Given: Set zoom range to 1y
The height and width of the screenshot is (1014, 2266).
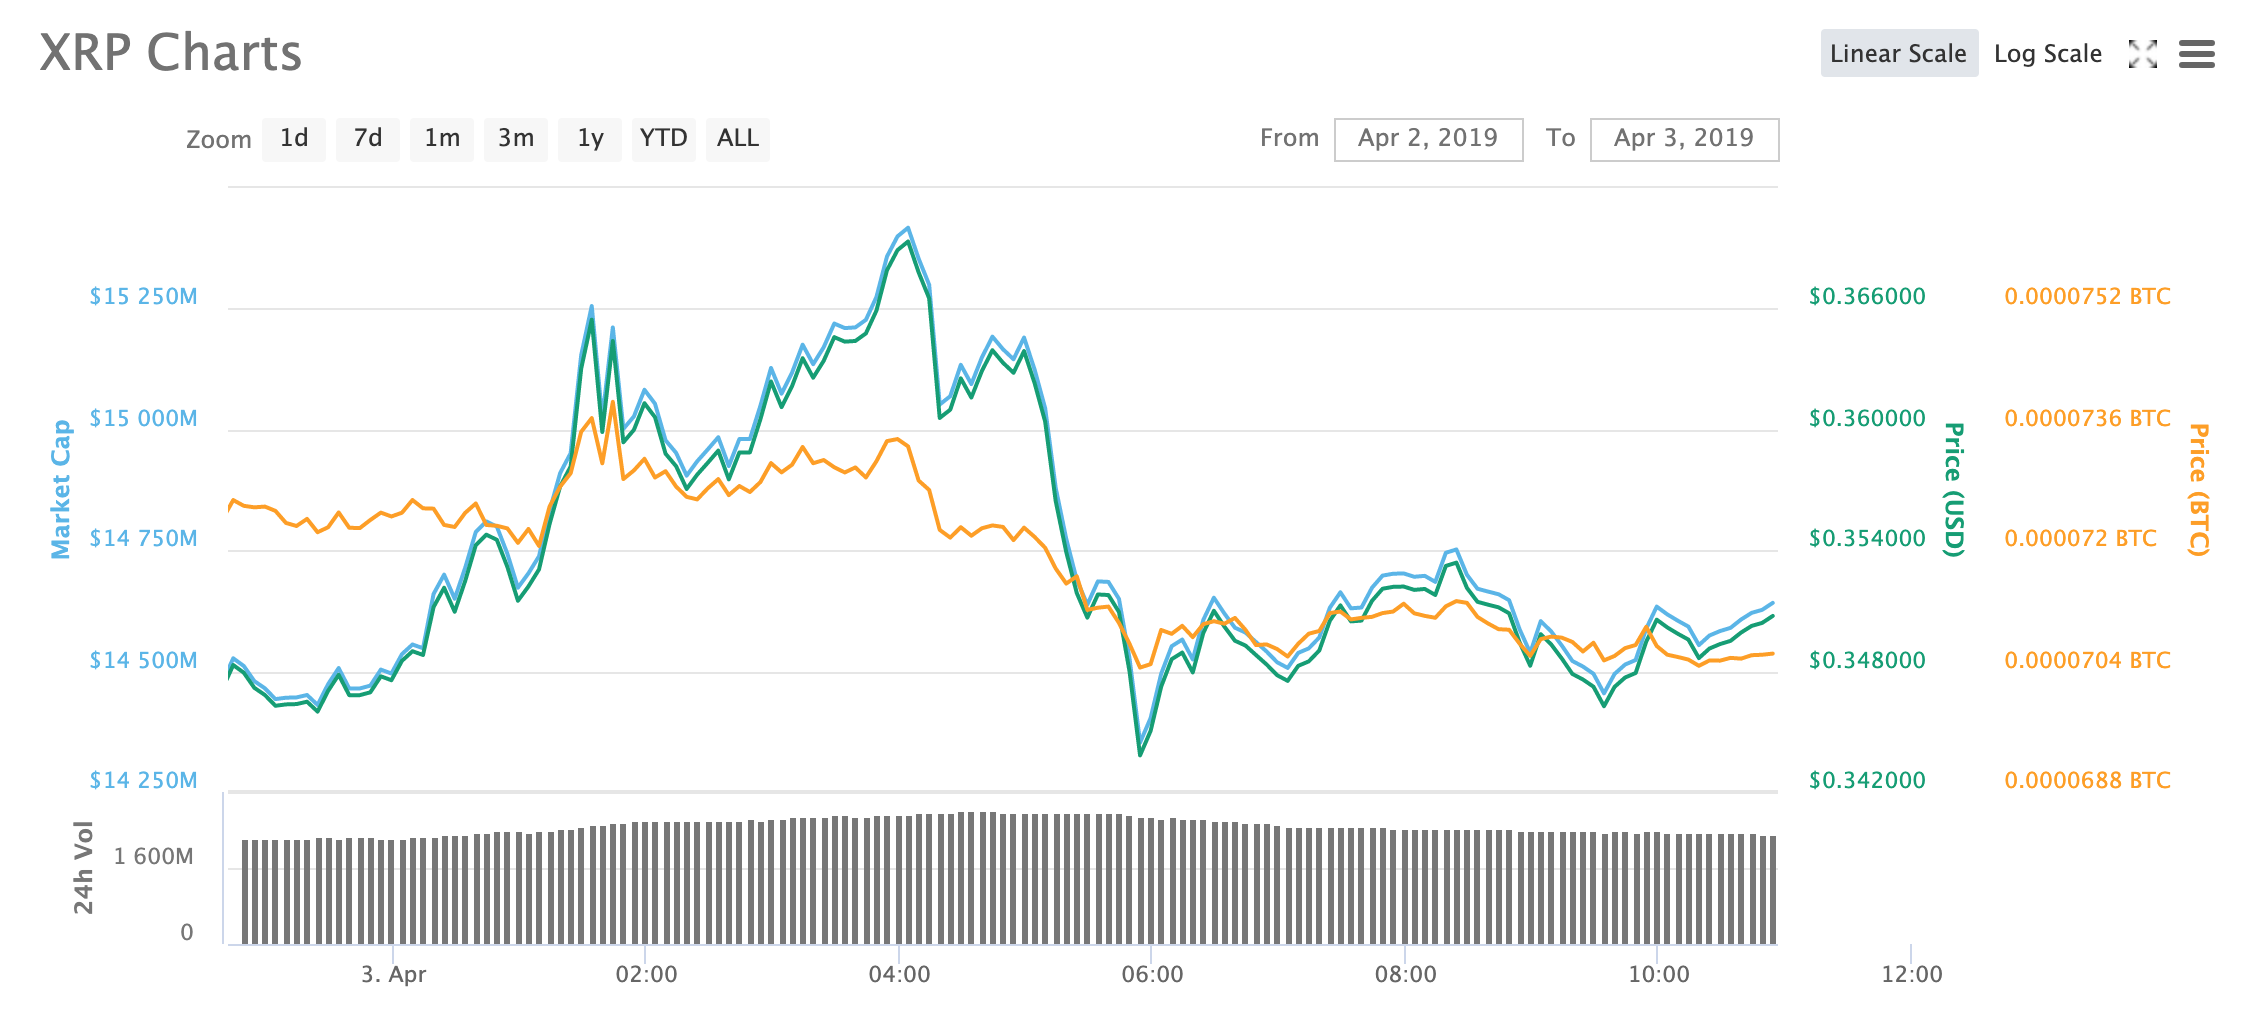Looking at the screenshot, I should point(590,138).
